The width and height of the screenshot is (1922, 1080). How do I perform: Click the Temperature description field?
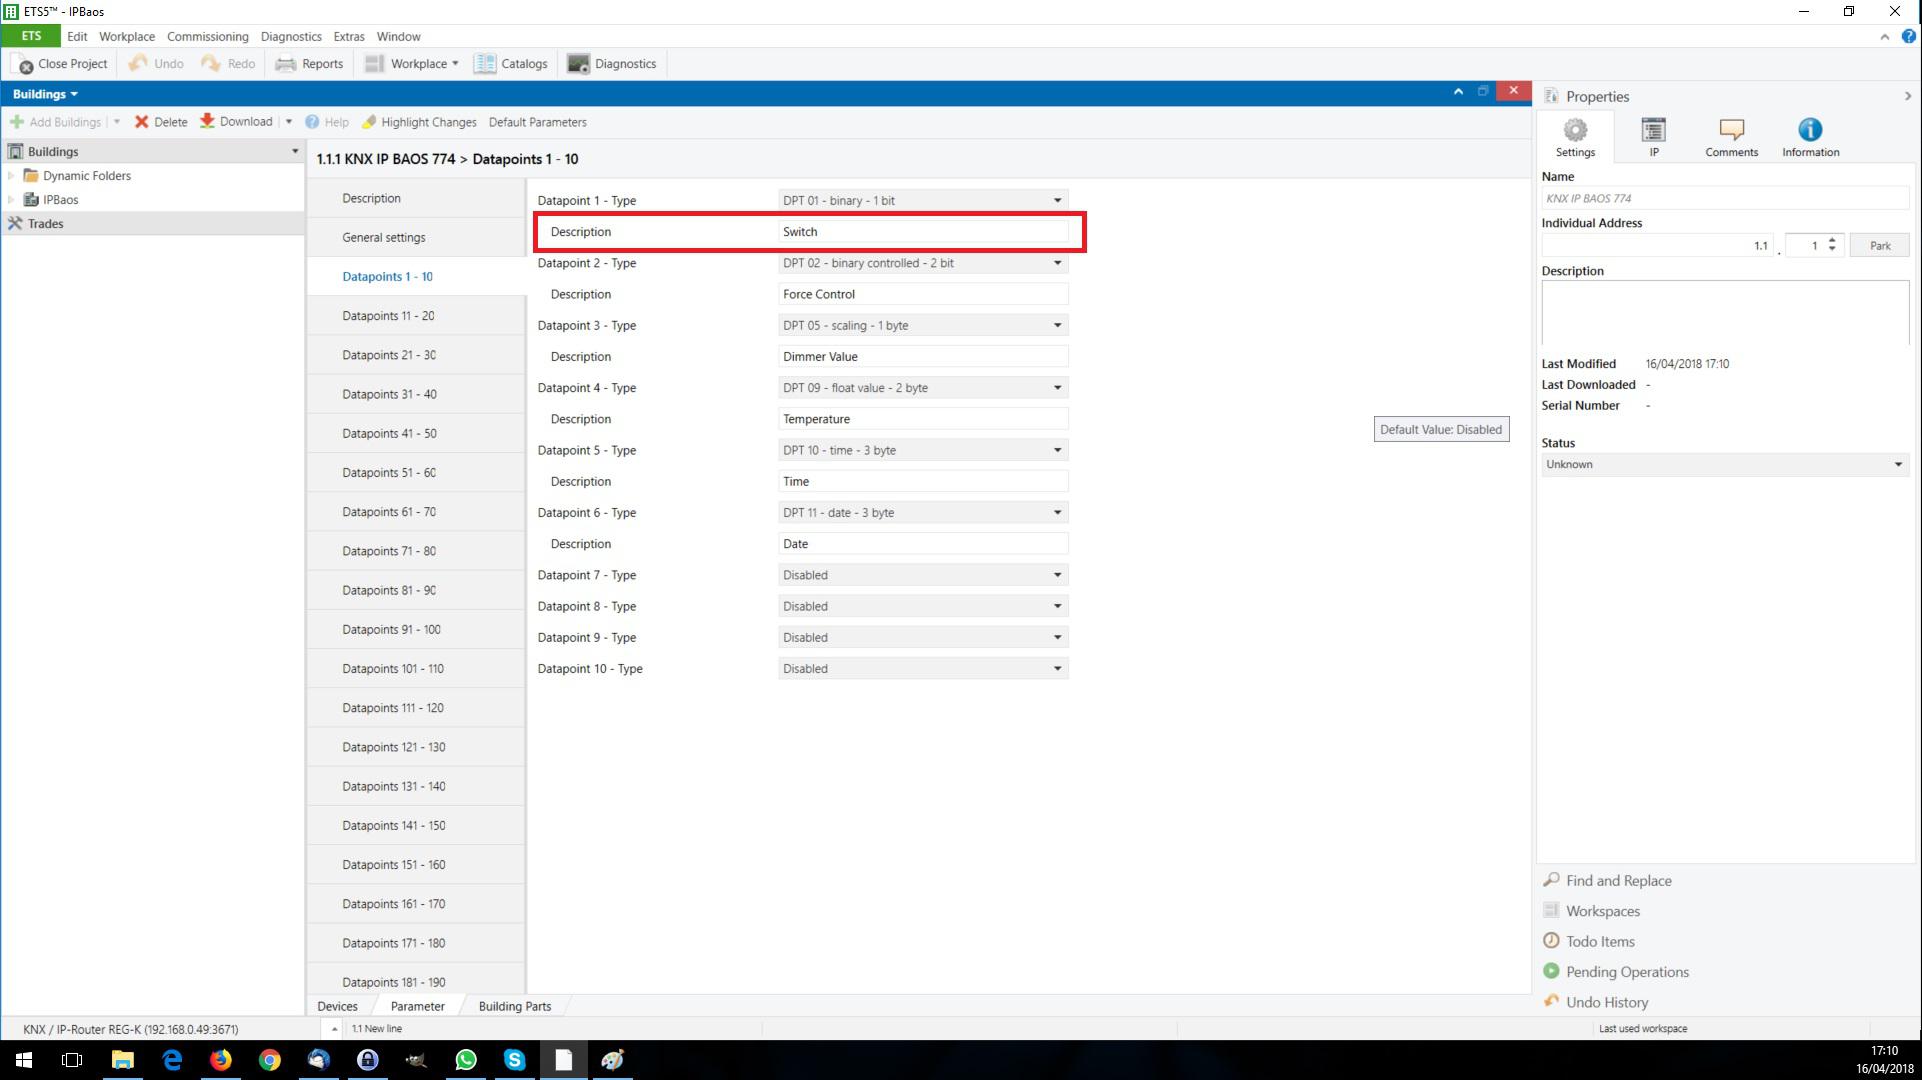[x=922, y=419]
